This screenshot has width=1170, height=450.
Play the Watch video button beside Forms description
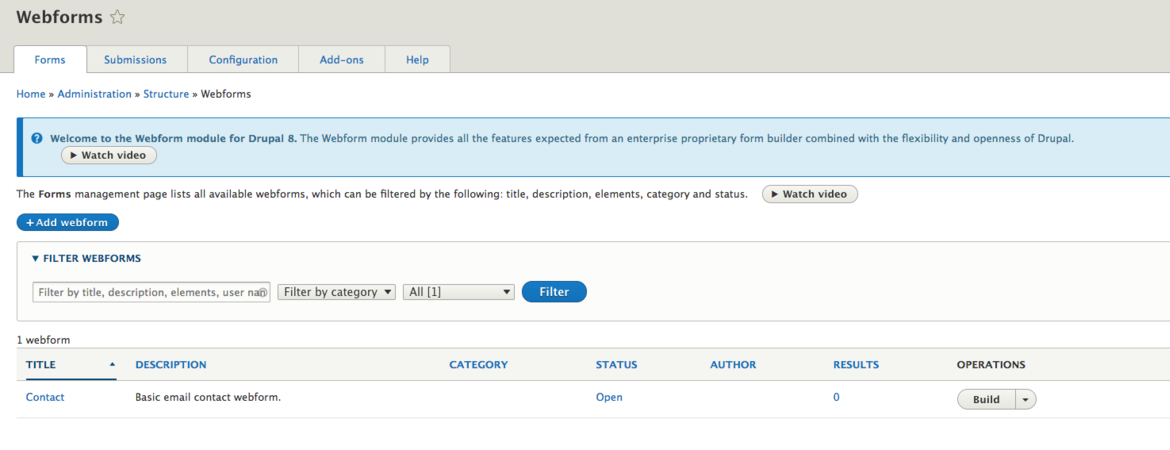pyautogui.click(x=809, y=194)
